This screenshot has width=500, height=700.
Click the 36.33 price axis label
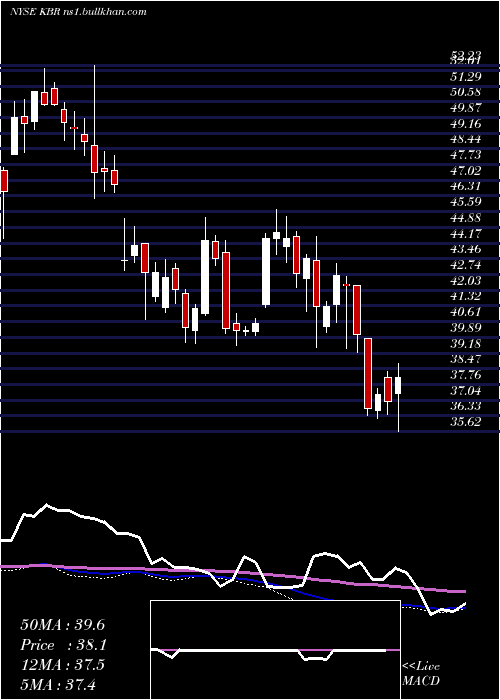[x=466, y=406]
